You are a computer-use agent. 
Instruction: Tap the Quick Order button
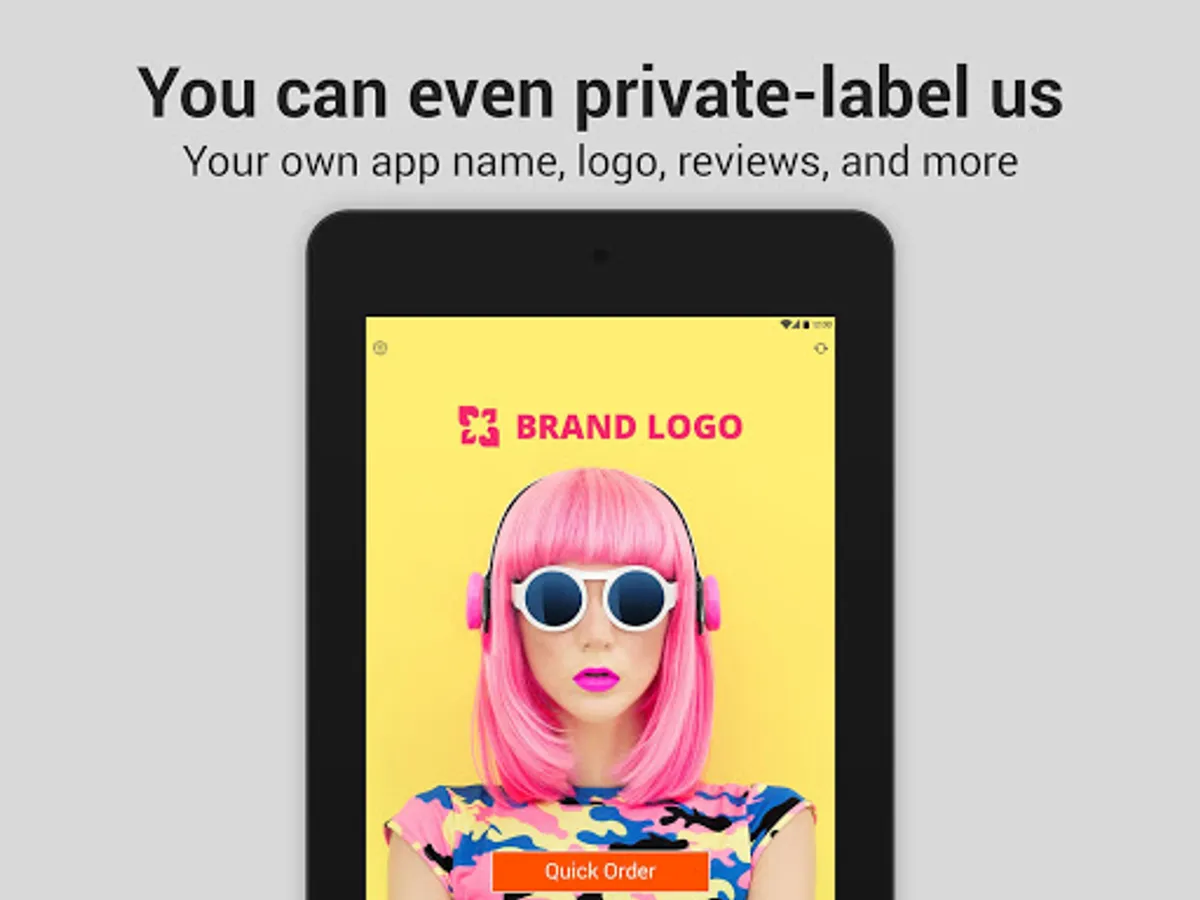point(600,871)
